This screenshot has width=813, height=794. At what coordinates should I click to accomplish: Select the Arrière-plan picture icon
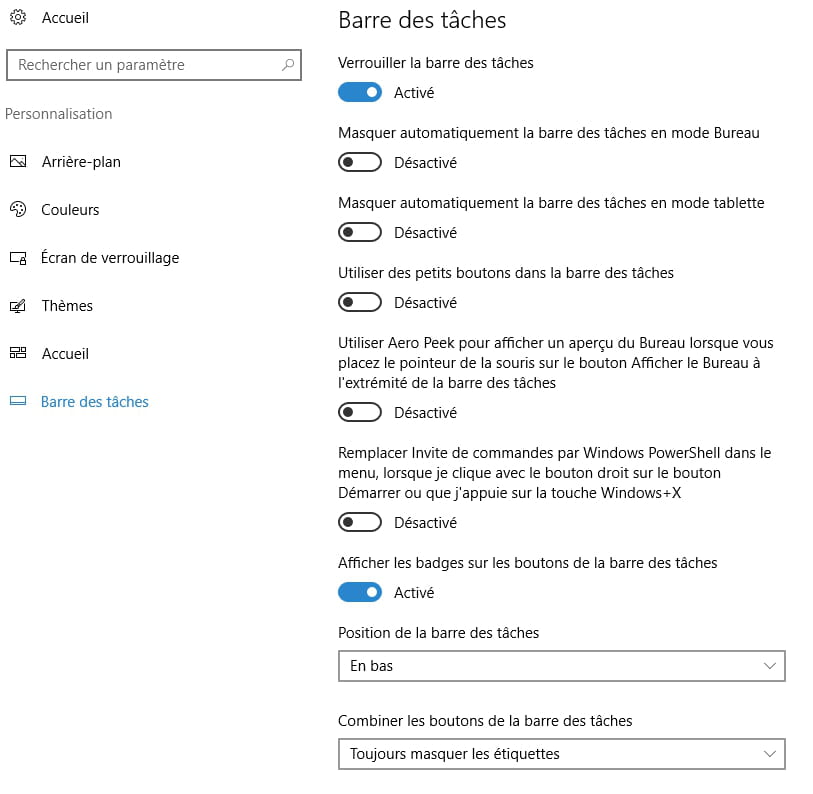pyautogui.click(x=18, y=162)
